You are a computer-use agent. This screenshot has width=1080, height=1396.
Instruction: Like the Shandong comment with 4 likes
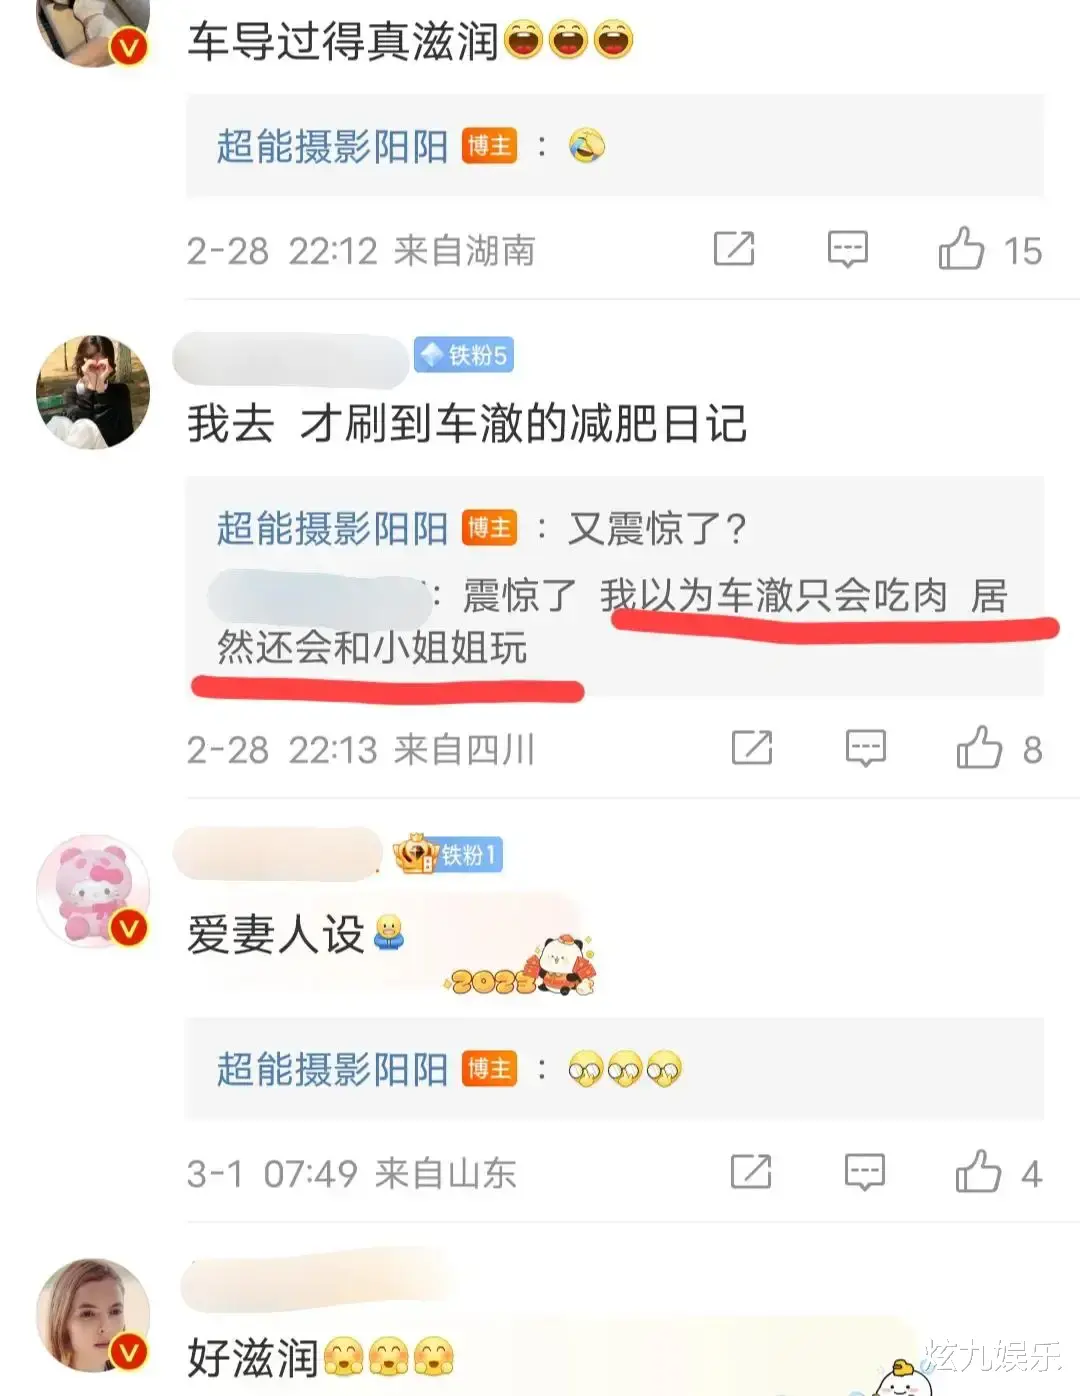pyautogui.click(x=978, y=1172)
